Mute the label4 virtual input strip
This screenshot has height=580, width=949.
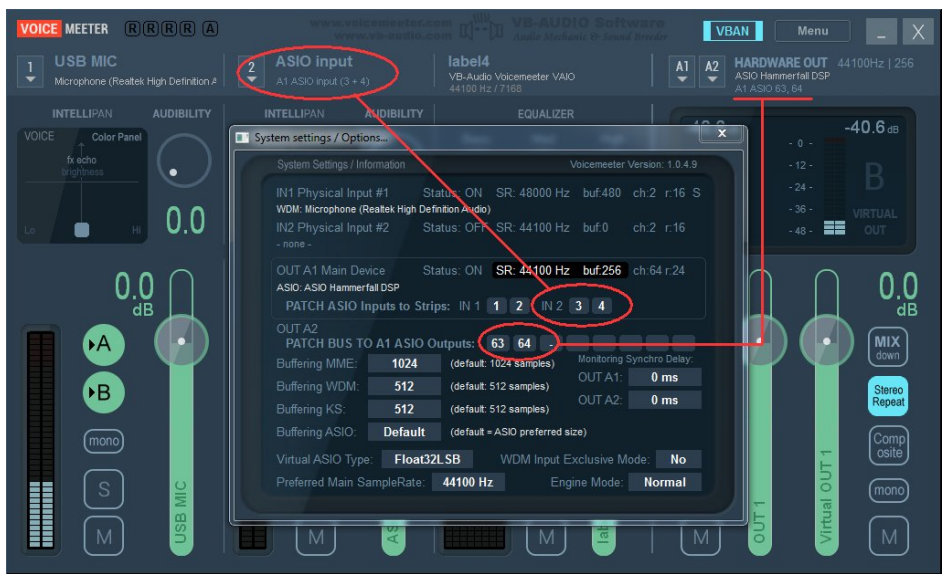[x=546, y=536]
